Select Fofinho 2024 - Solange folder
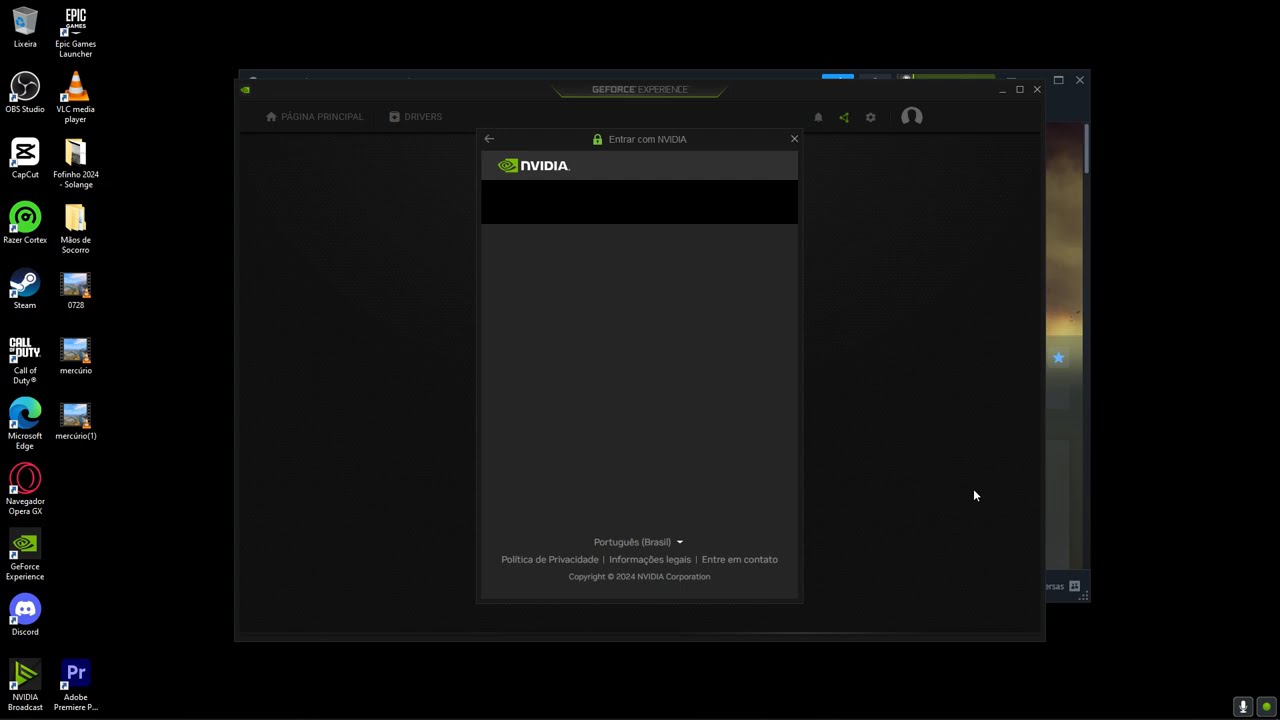Viewport: 1280px width, 720px height. [x=75, y=163]
